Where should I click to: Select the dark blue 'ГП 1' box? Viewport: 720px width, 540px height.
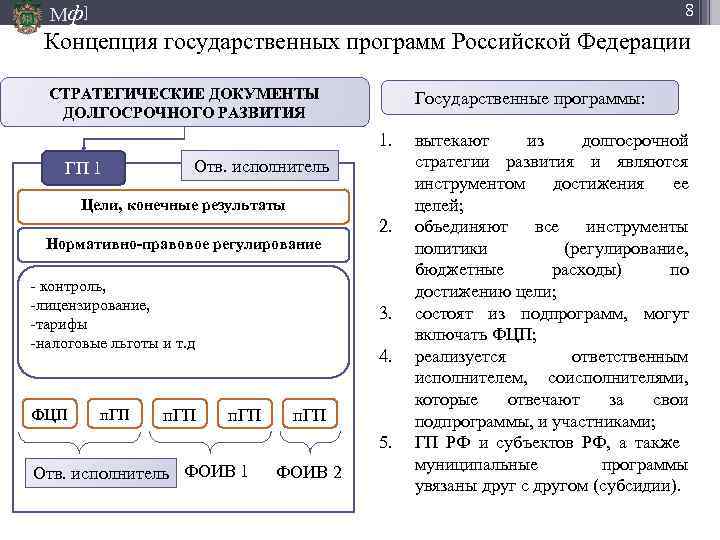[83, 168]
